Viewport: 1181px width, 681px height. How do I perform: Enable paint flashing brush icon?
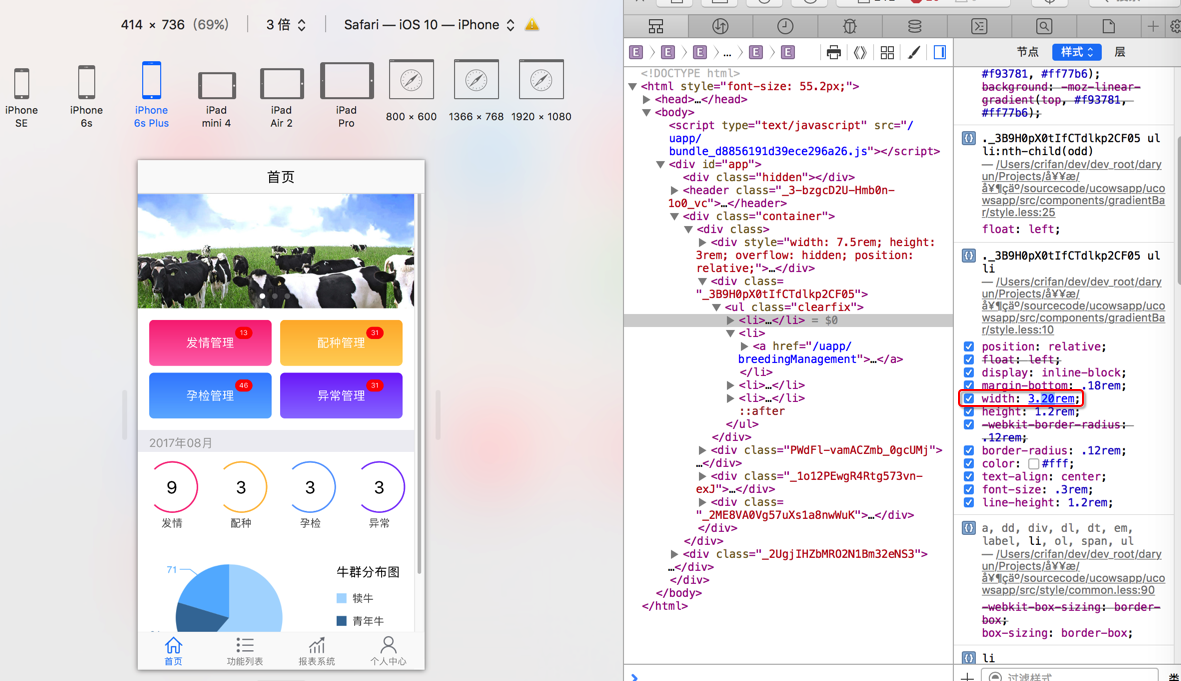point(914,52)
